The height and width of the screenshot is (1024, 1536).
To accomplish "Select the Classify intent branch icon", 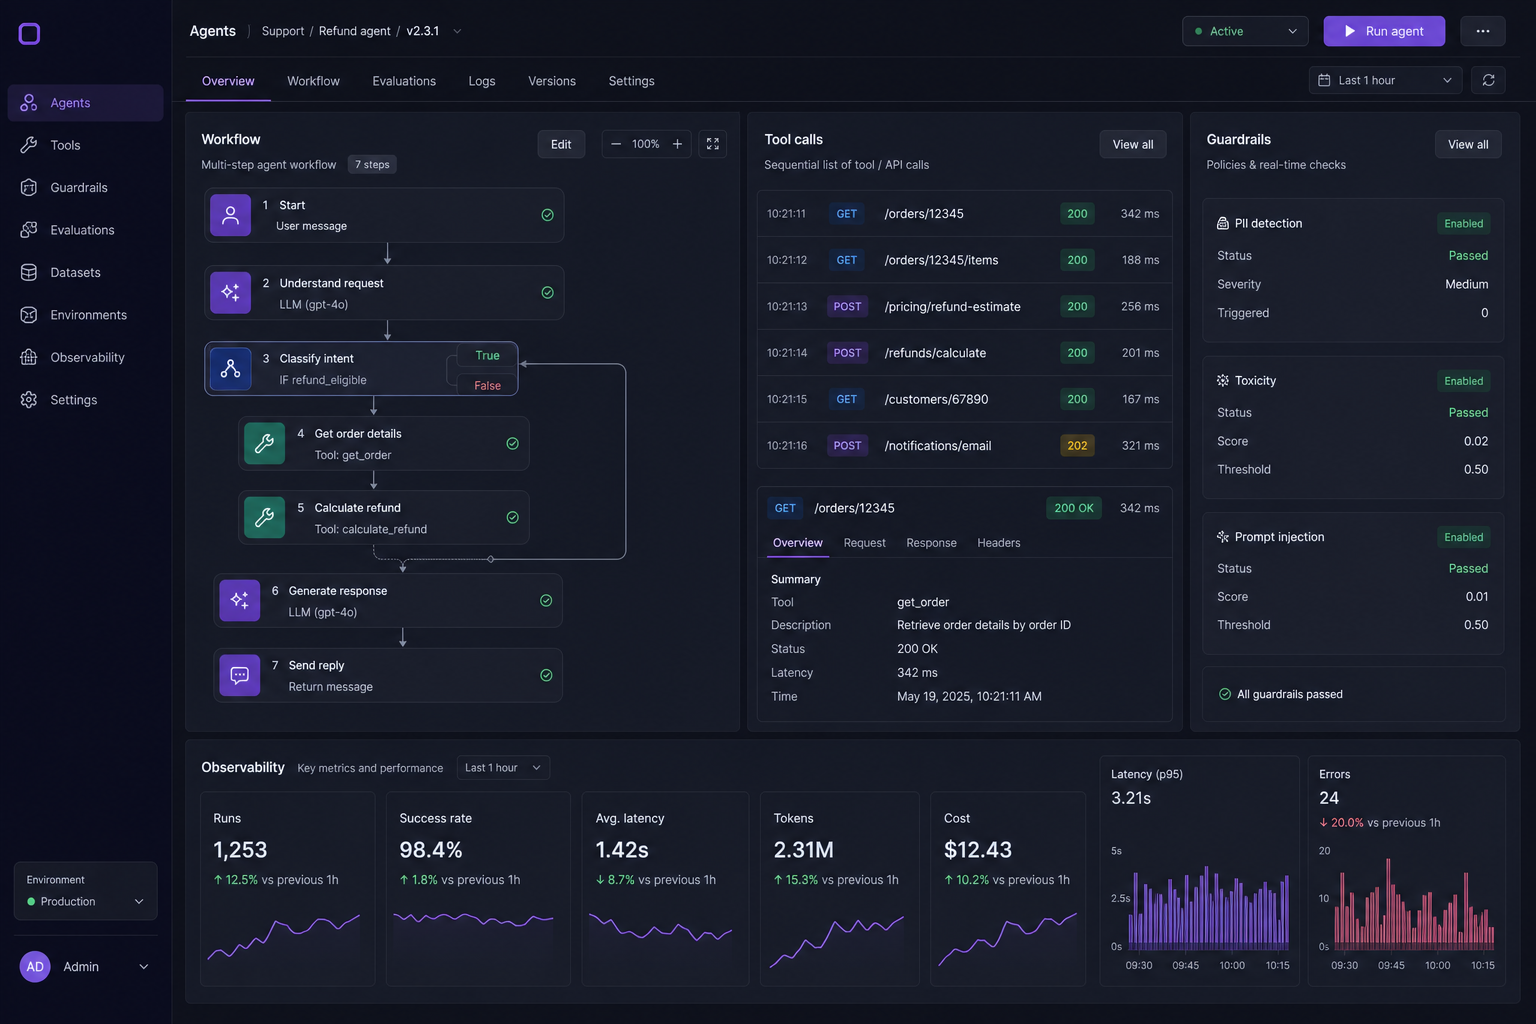I will [231, 369].
